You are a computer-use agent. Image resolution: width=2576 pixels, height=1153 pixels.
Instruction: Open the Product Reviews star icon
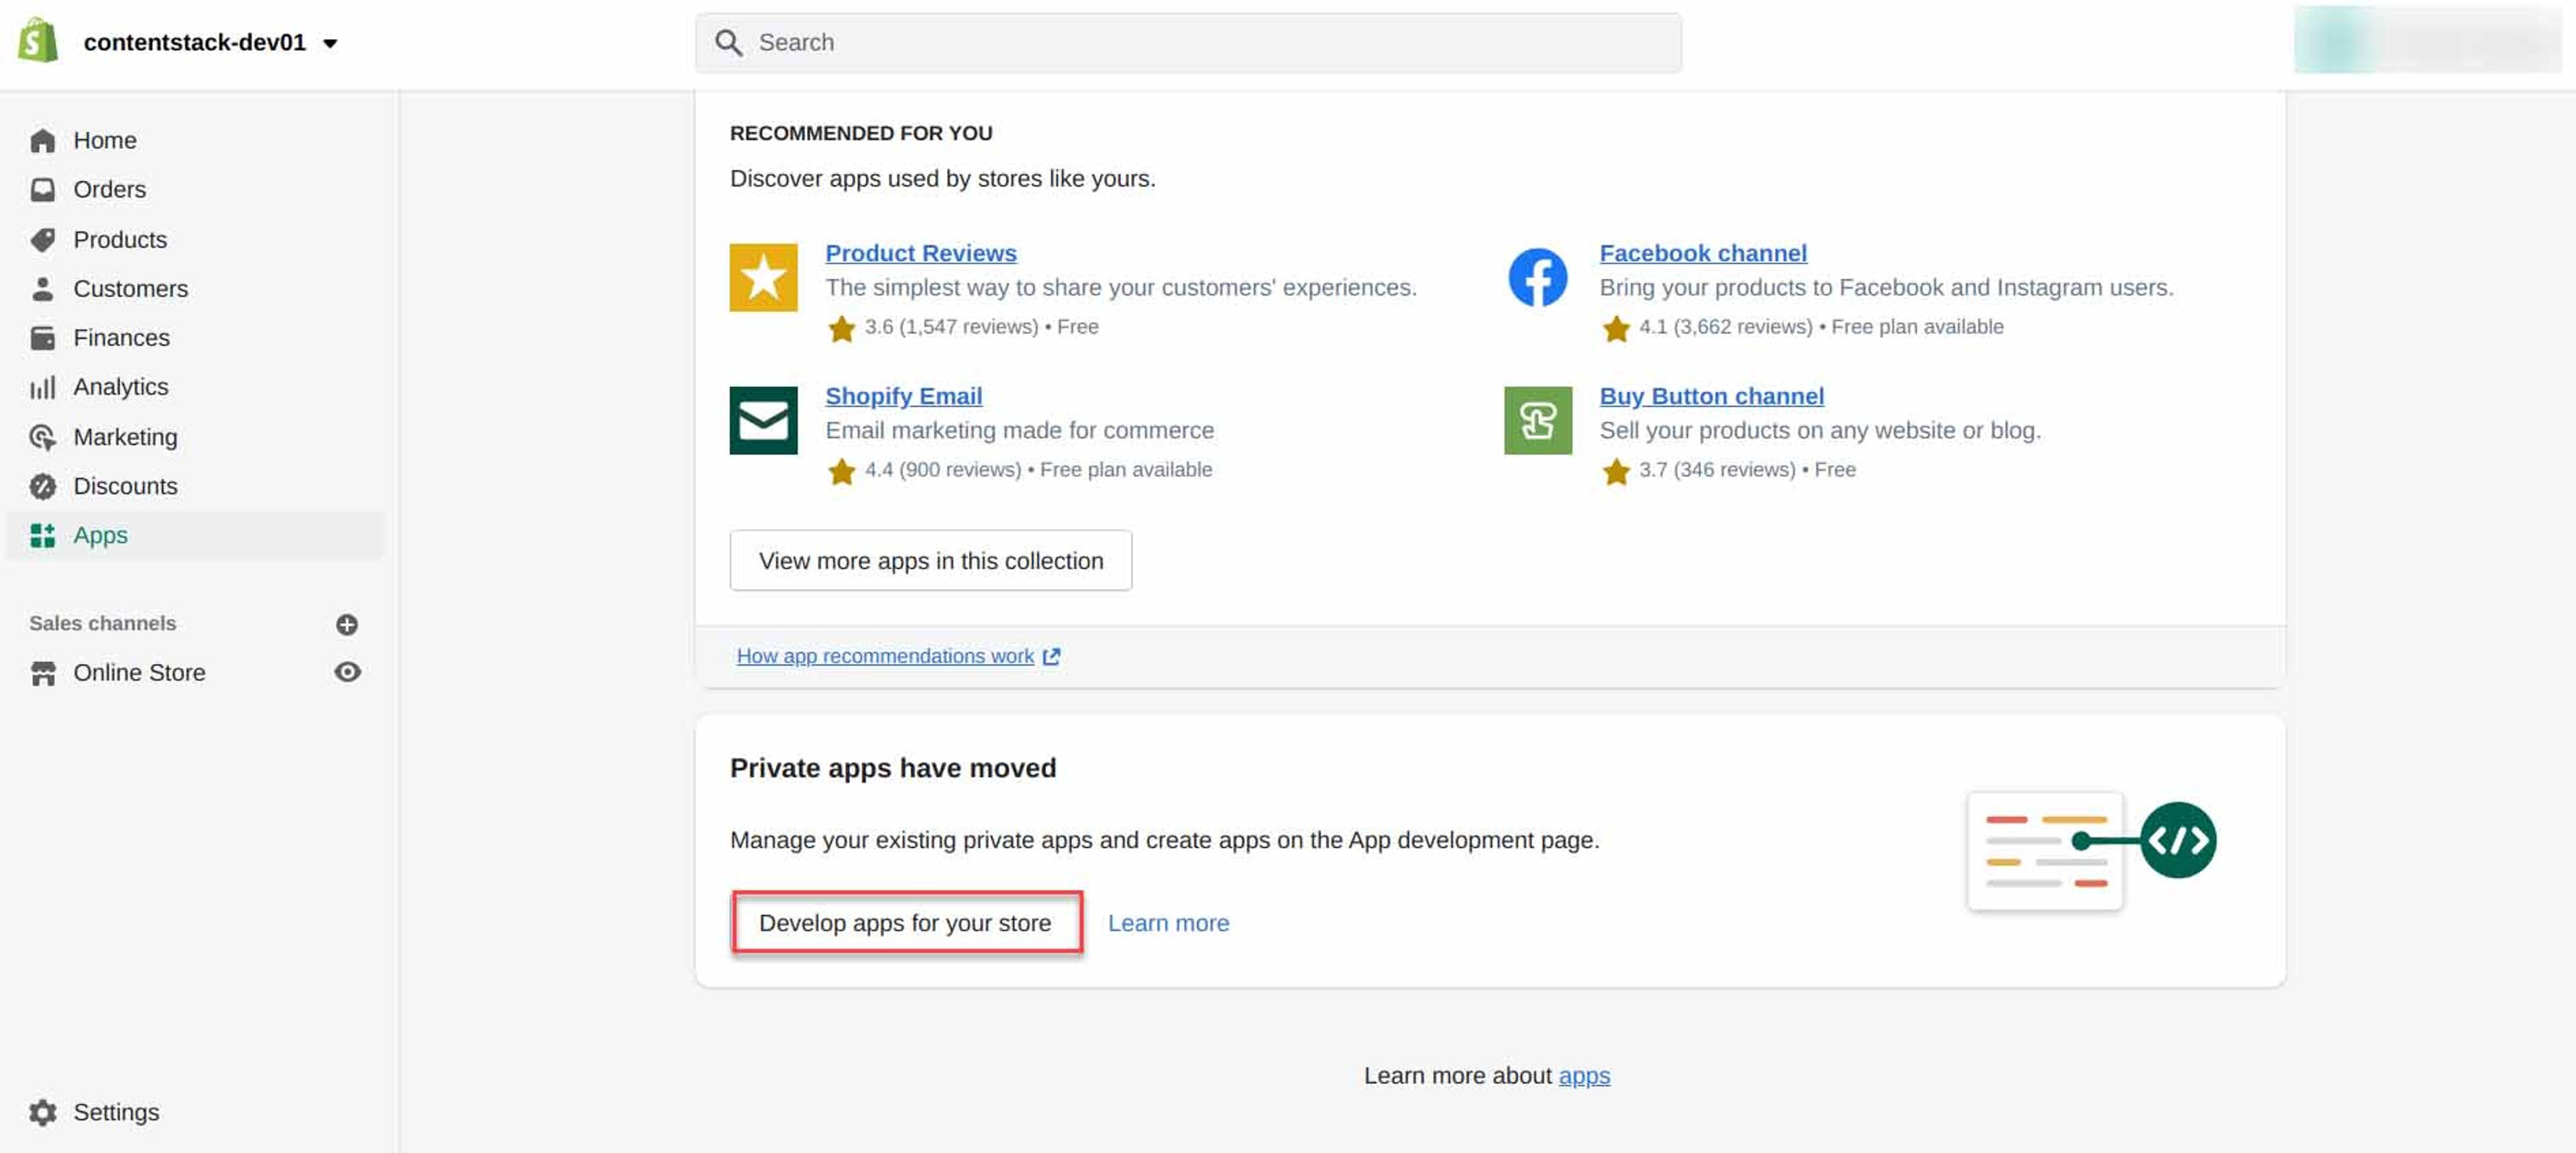[763, 277]
